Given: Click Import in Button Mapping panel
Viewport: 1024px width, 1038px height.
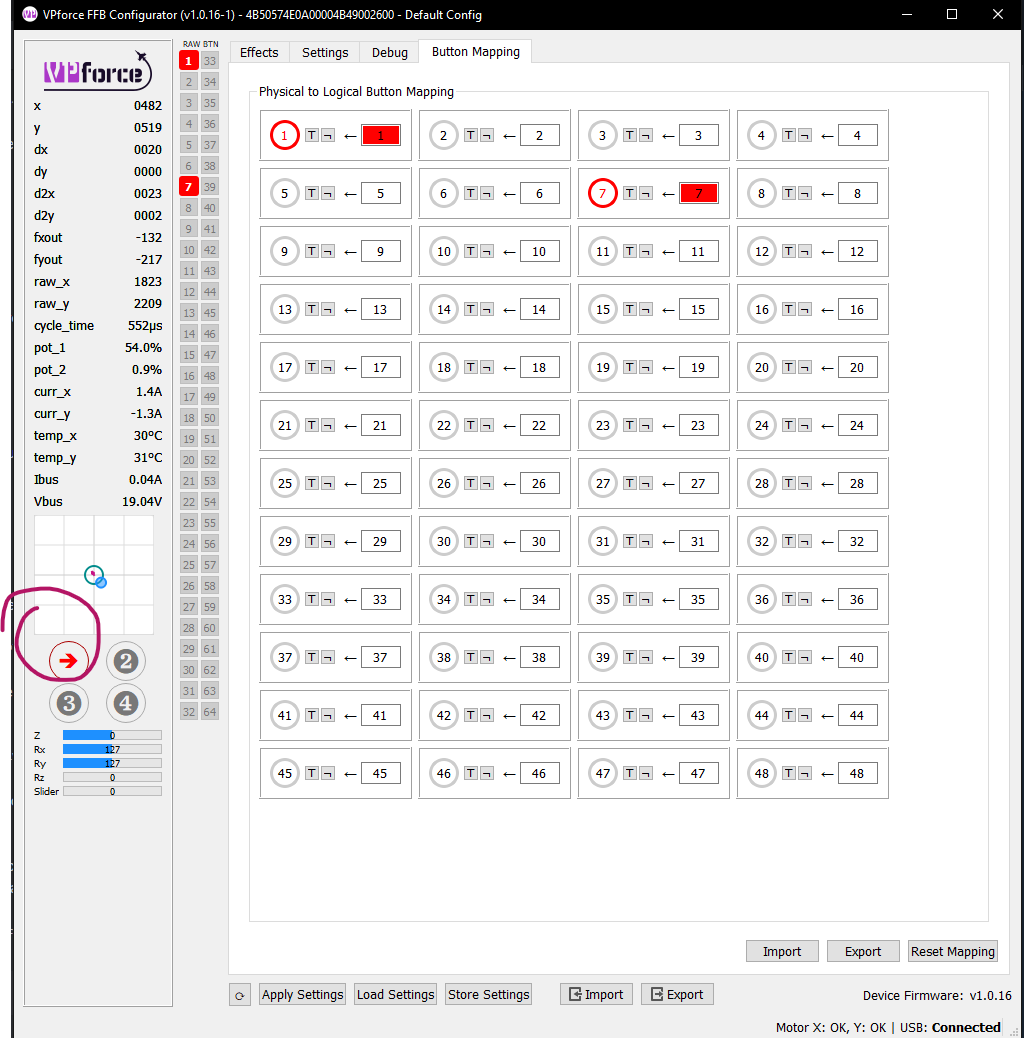Looking at the screenshot, I should (x=782, y=951).
